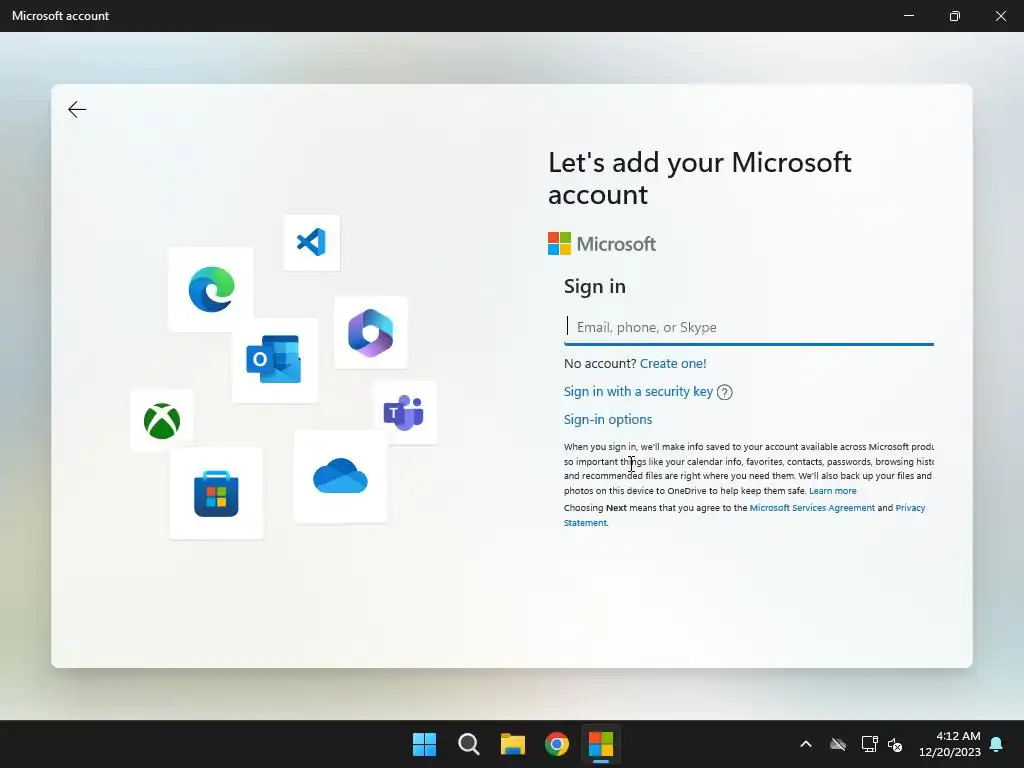Select Microsoft account app in taskbar

click(601, 744)
